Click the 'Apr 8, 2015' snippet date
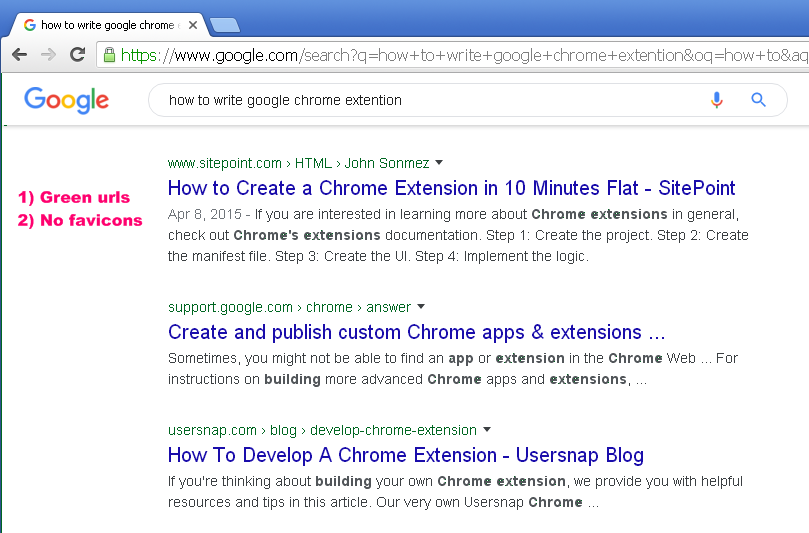 point(204,214)
